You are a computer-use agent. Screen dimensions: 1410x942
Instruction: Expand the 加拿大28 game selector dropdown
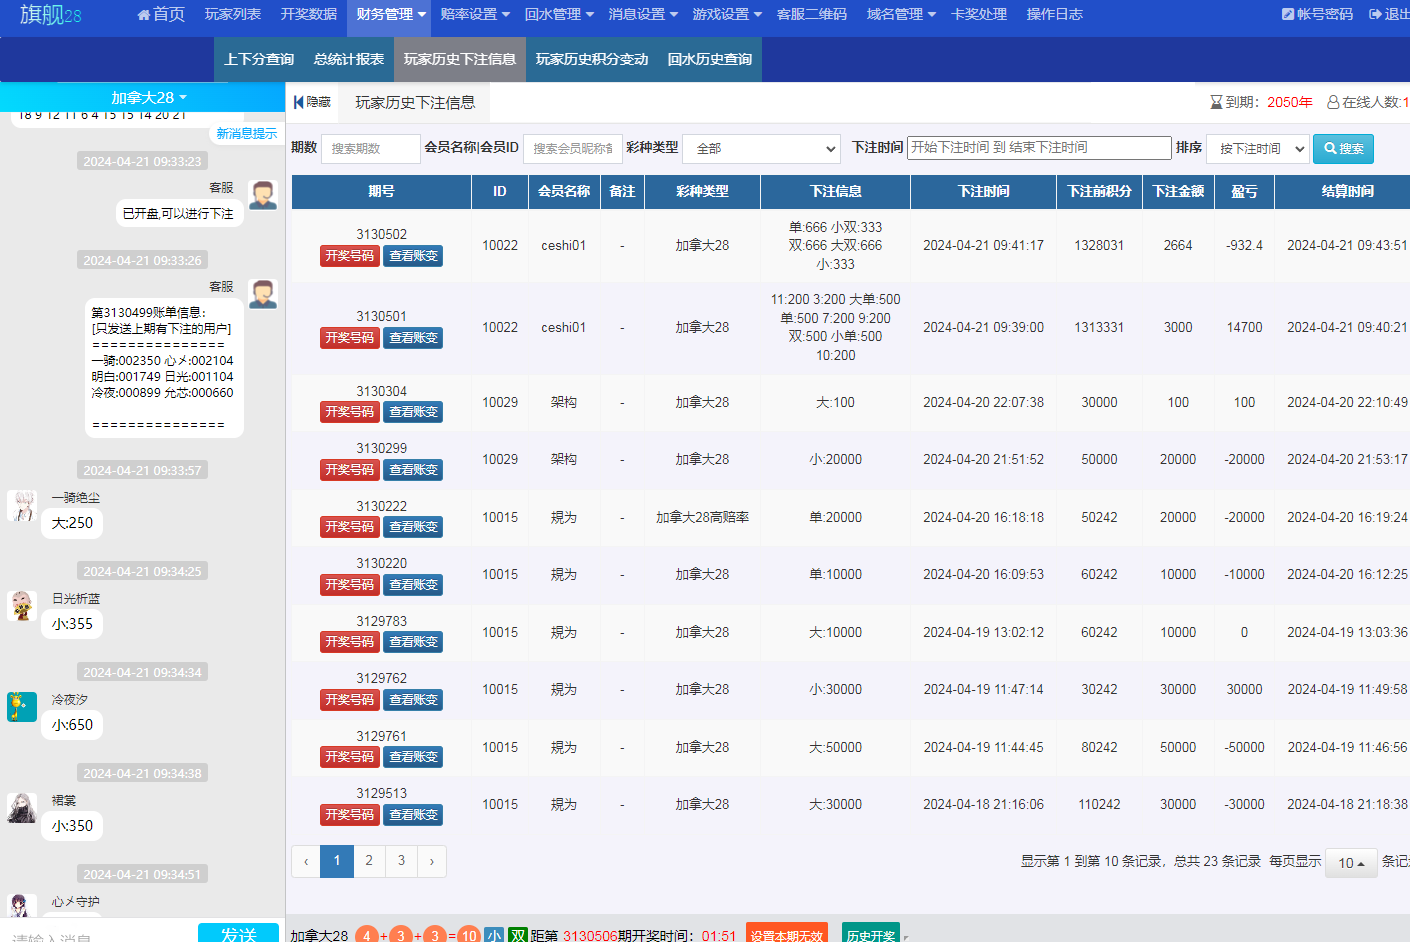coord(148,97)
